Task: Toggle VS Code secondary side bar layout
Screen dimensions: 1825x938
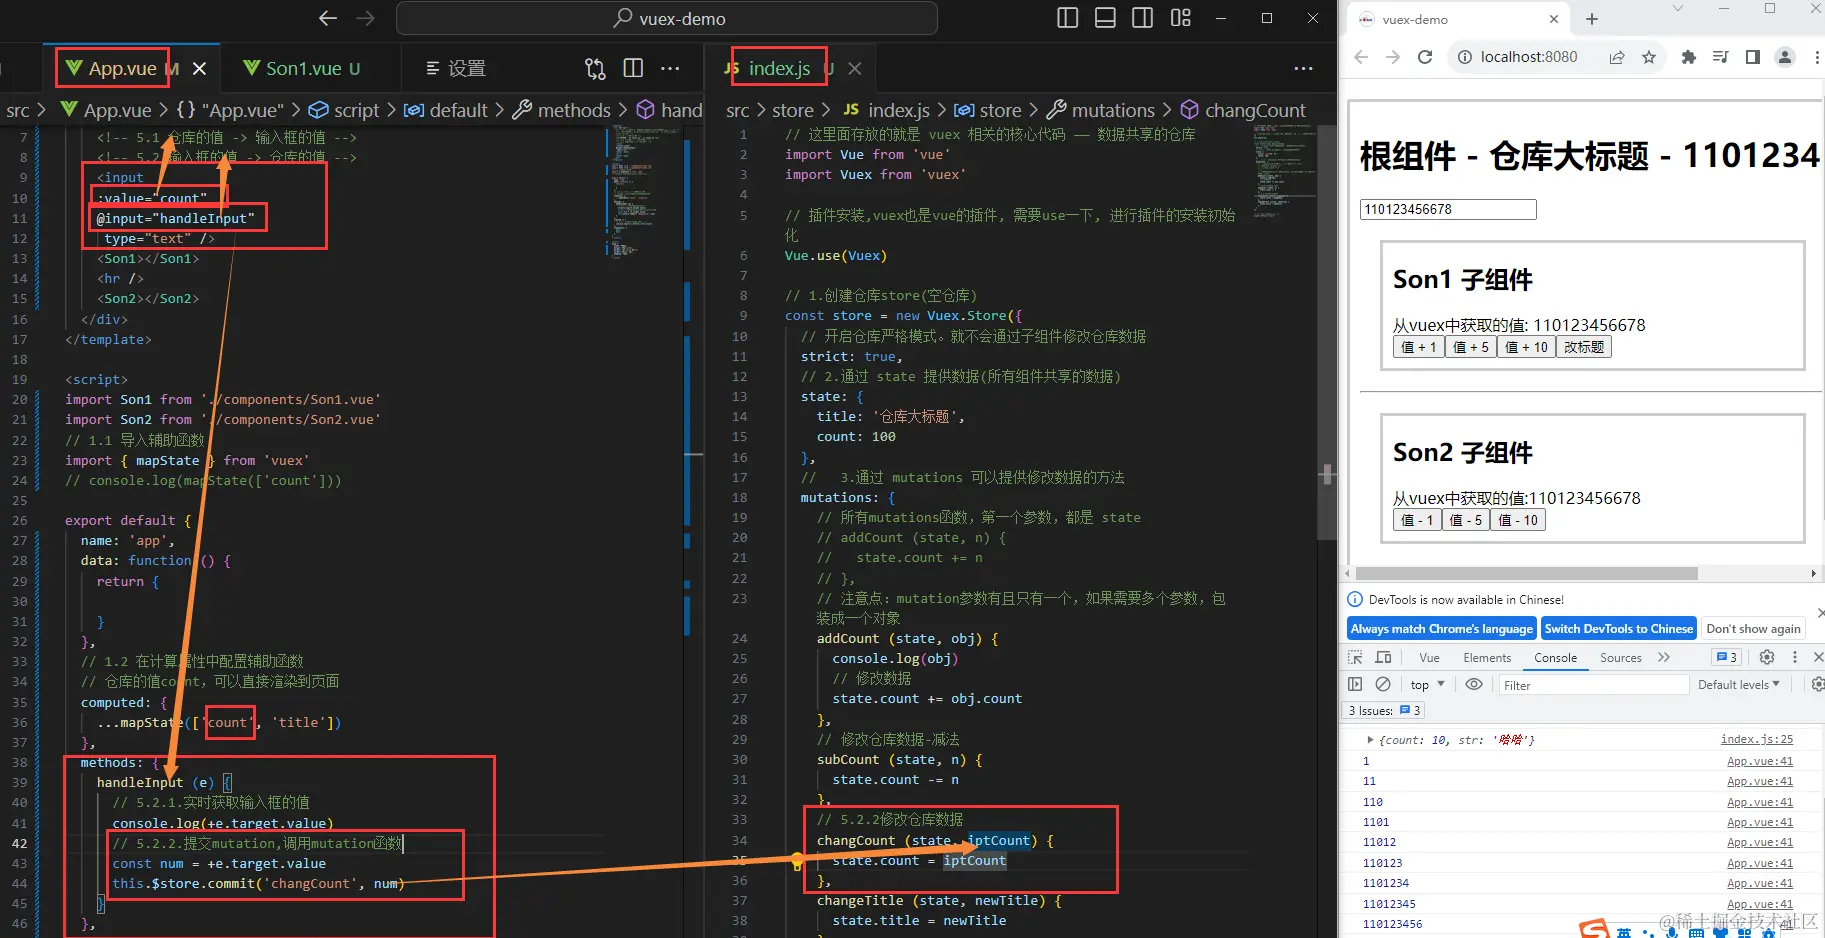Action: (1142, 18)
